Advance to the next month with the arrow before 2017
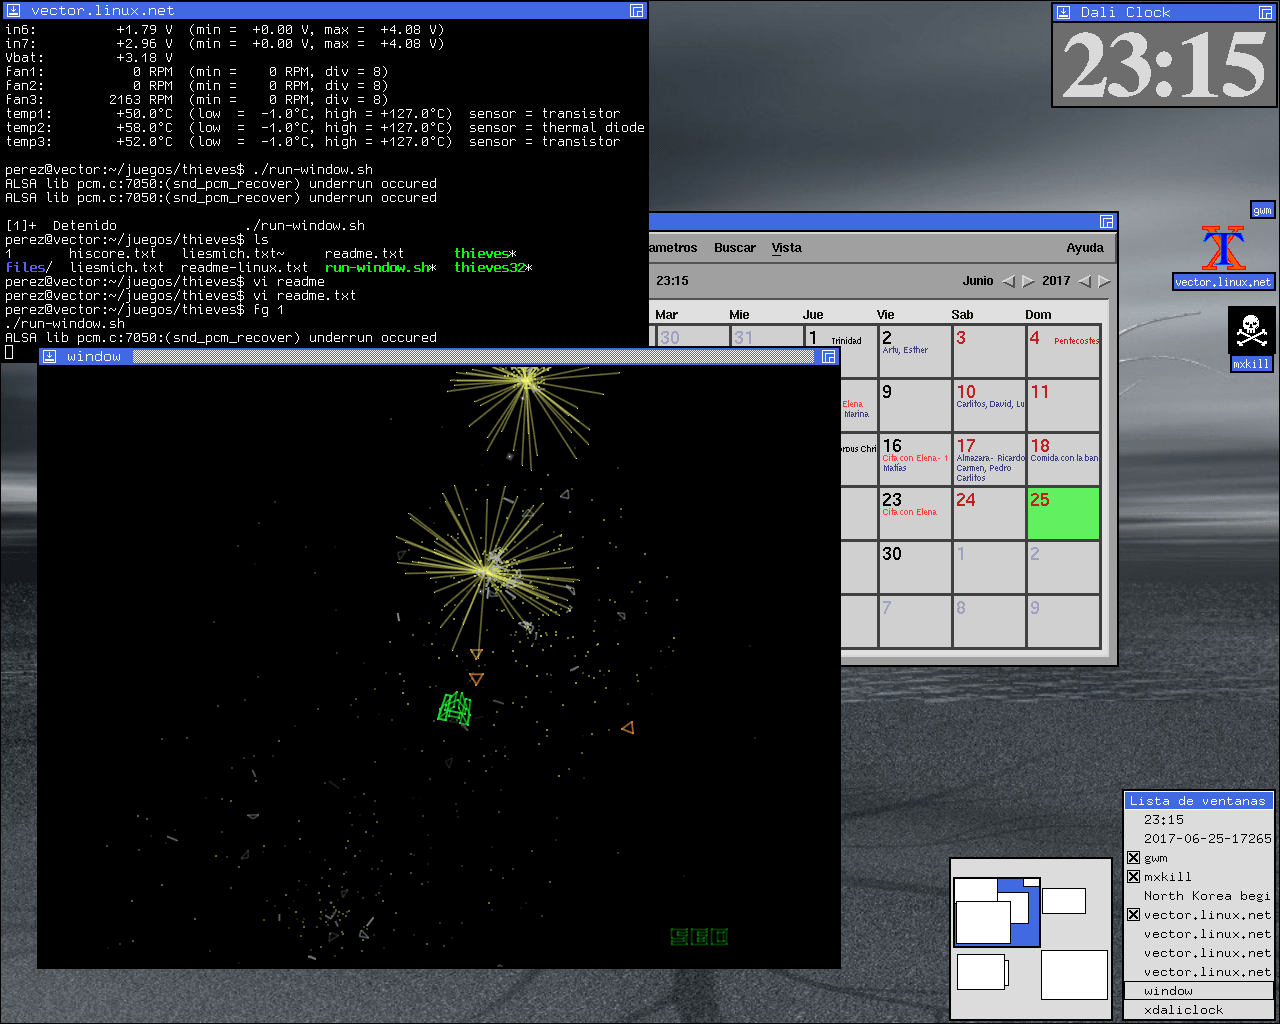Image resolution: width=1280 pixels, height=1024 pixels. point(1027,281)
